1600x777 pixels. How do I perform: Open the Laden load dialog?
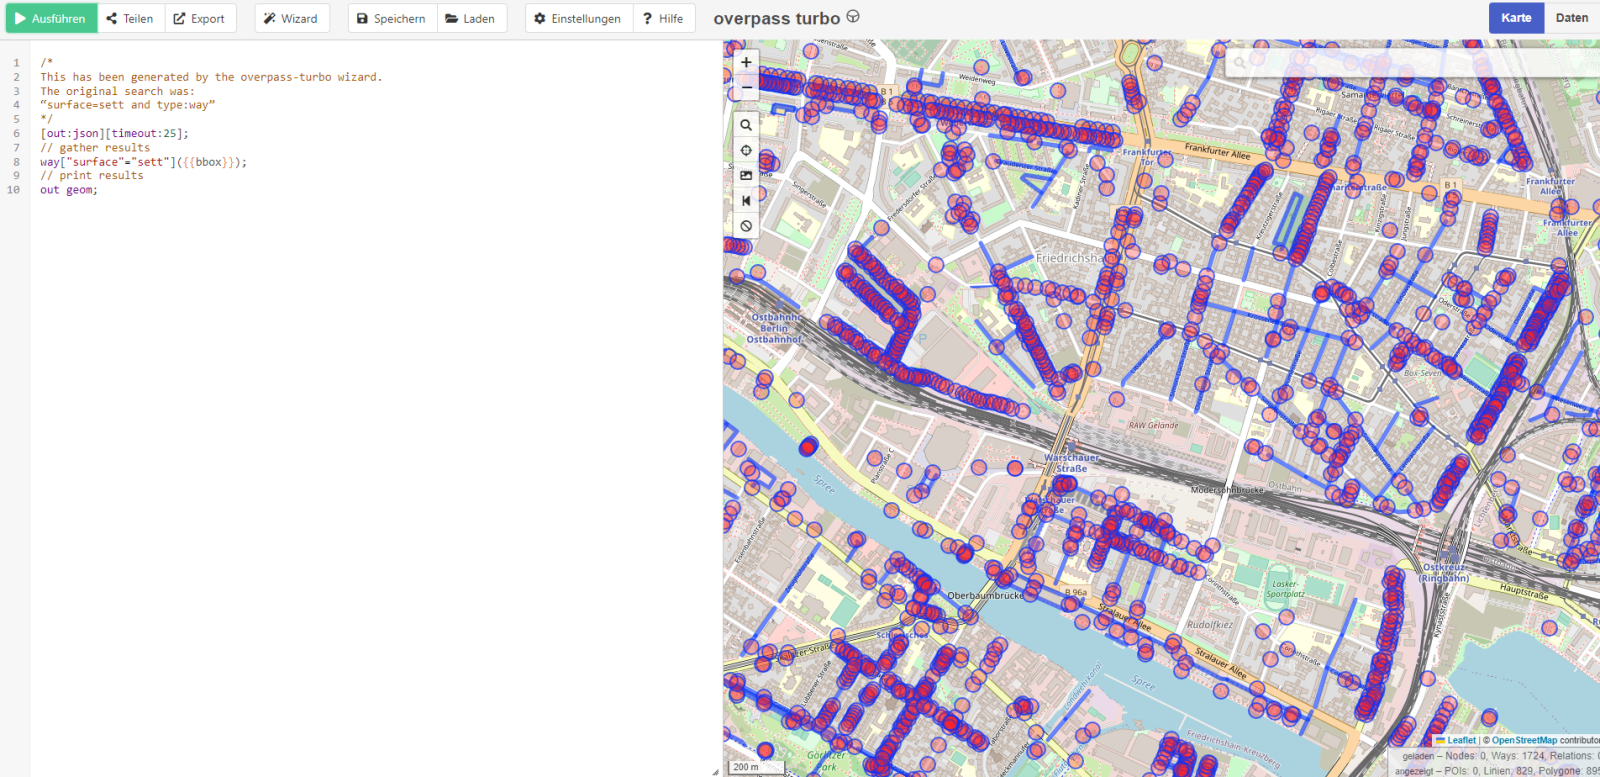[471, 19]
